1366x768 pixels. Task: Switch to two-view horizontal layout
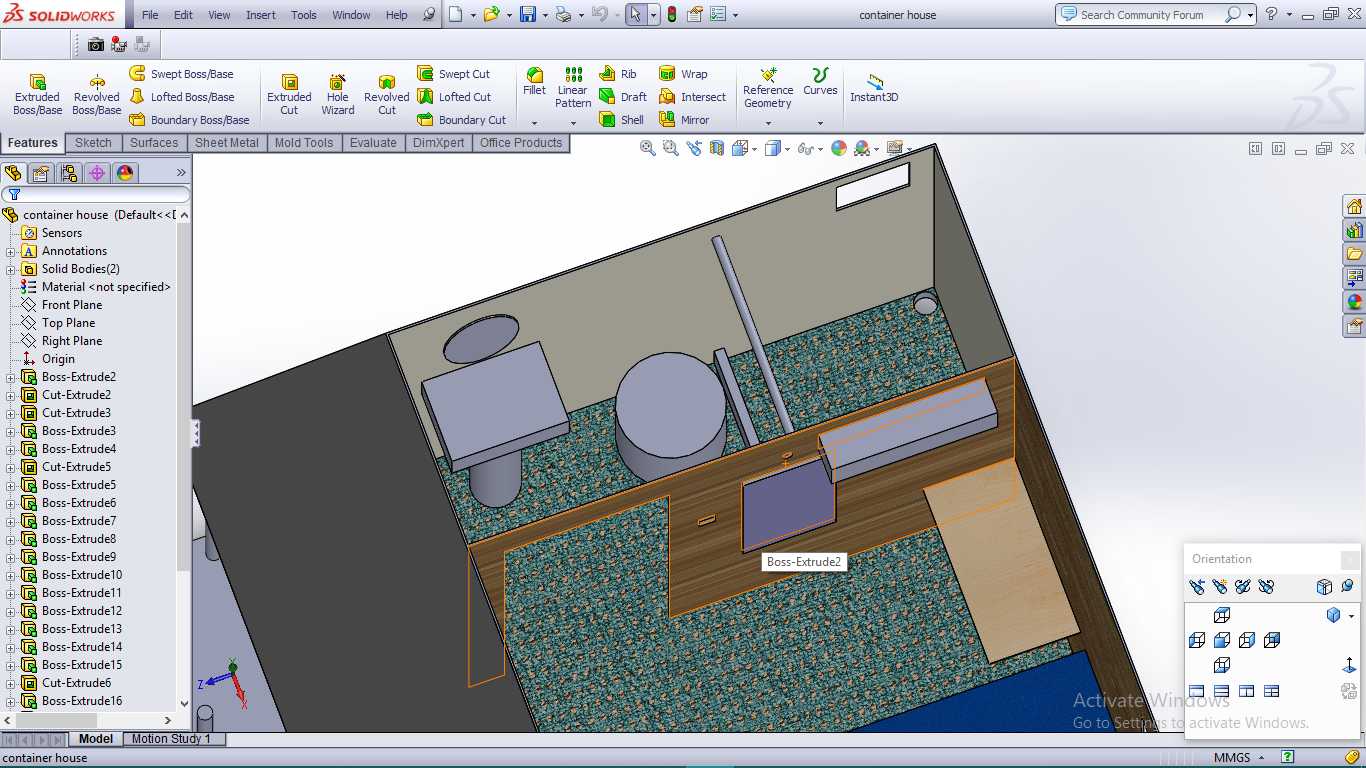click(x=1221, y=691)
